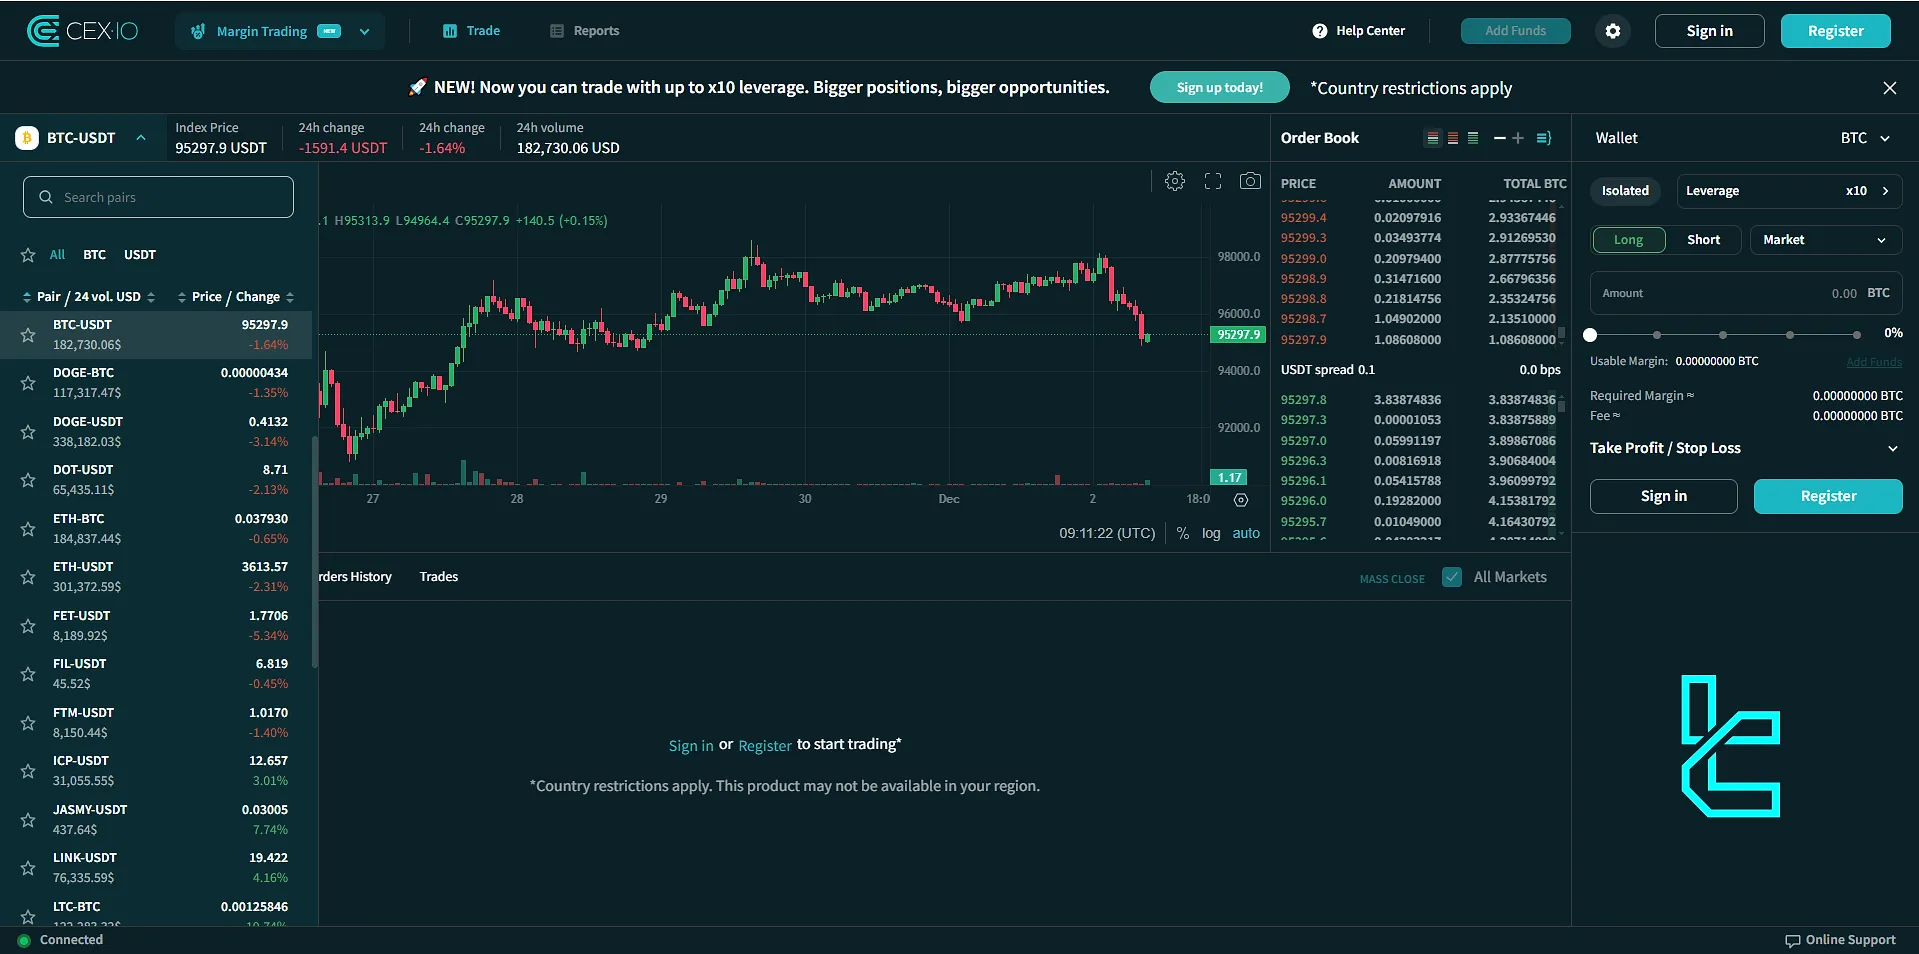Favorite the BTC-USDT pair star
Image resolution: width=1919 pixels, height=954 pixels.
coord(28,335)
